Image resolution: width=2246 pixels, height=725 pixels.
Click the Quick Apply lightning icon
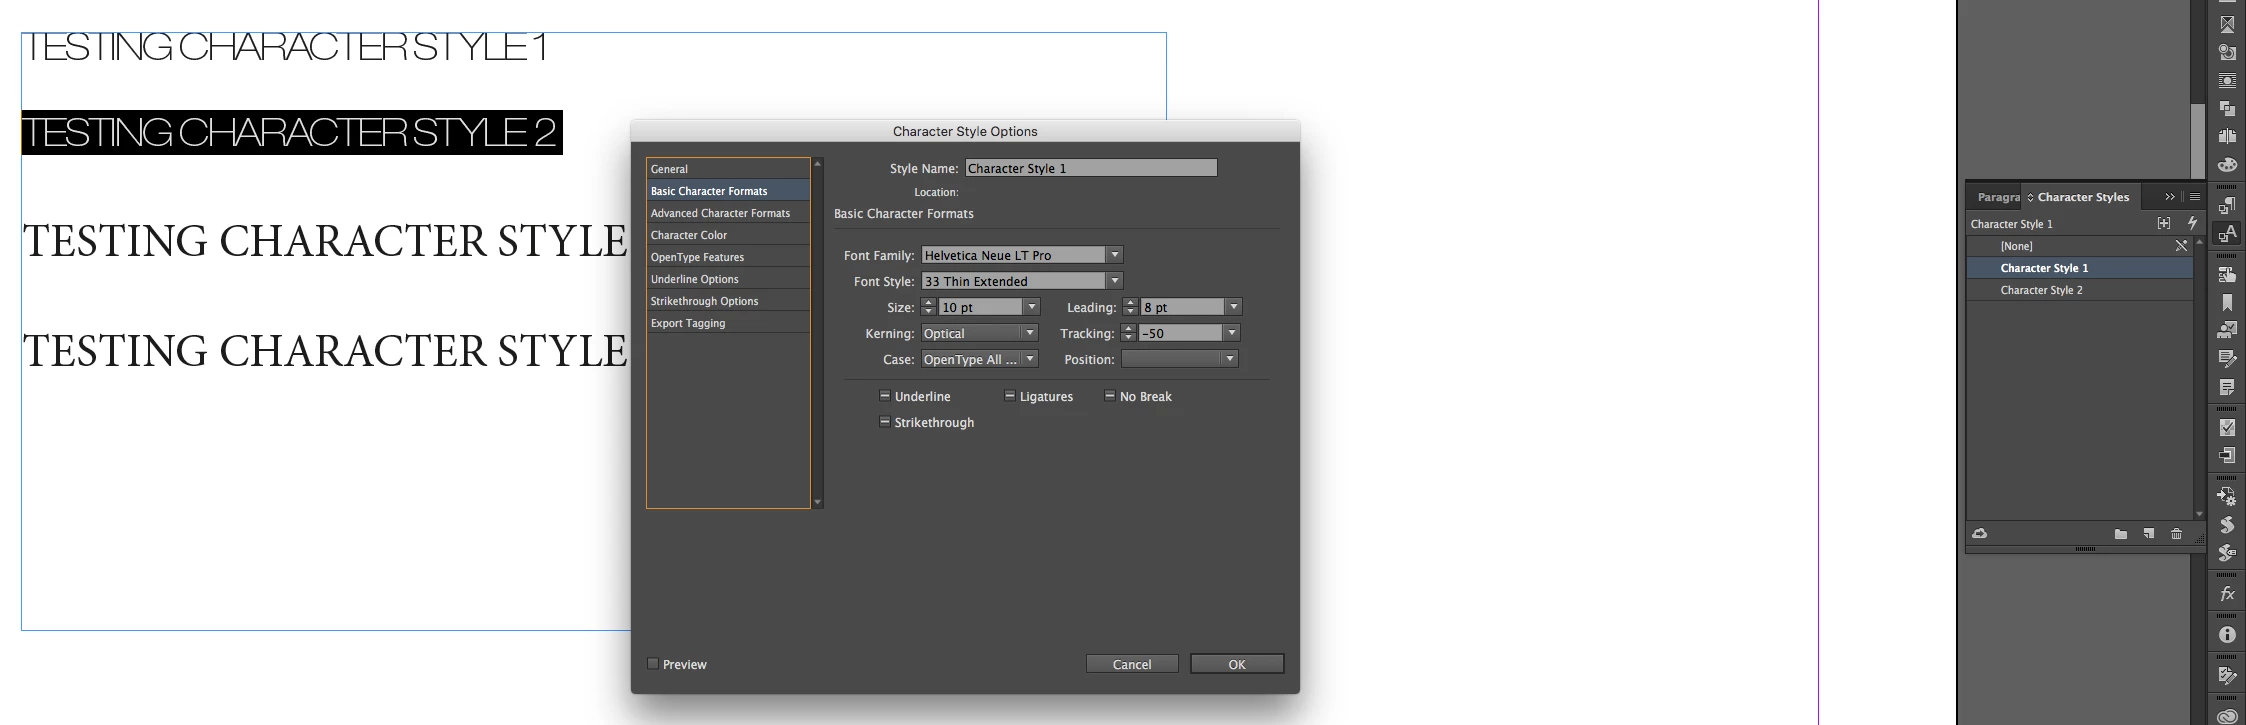2192,223
